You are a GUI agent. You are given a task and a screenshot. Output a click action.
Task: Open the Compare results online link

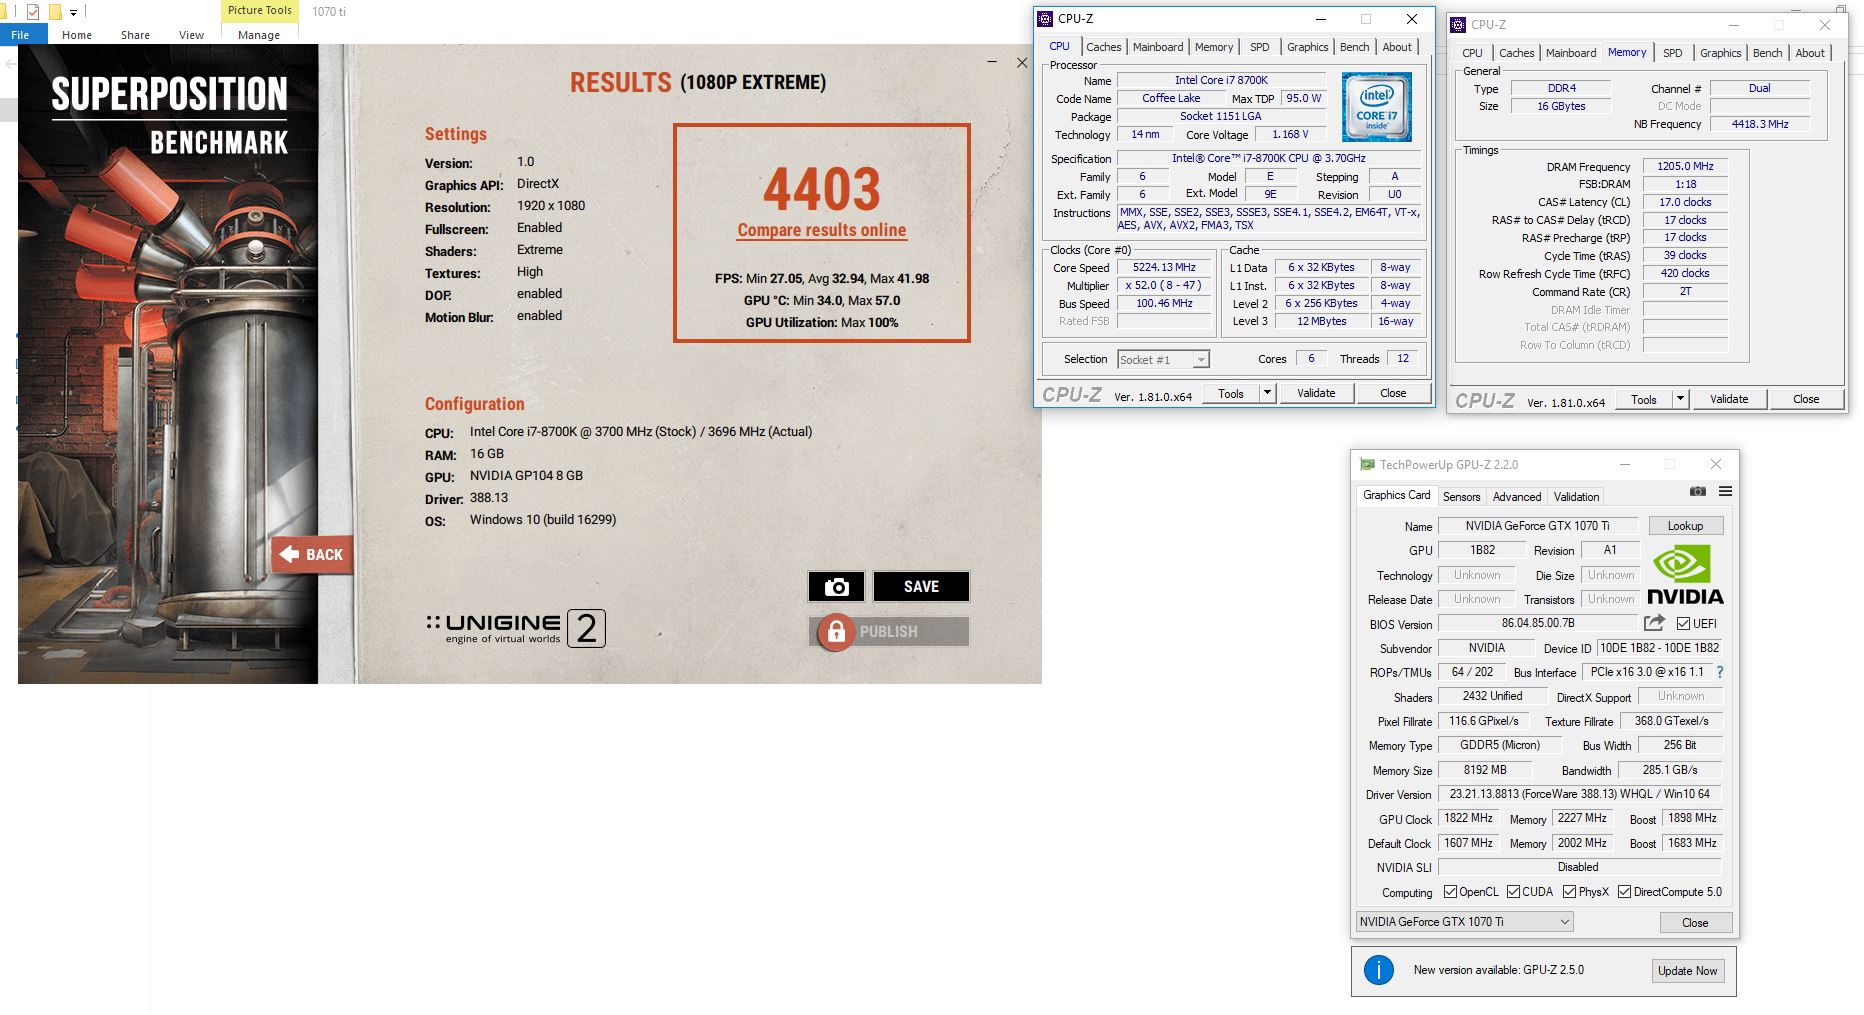pyautogui.click(x=822, y=230)
